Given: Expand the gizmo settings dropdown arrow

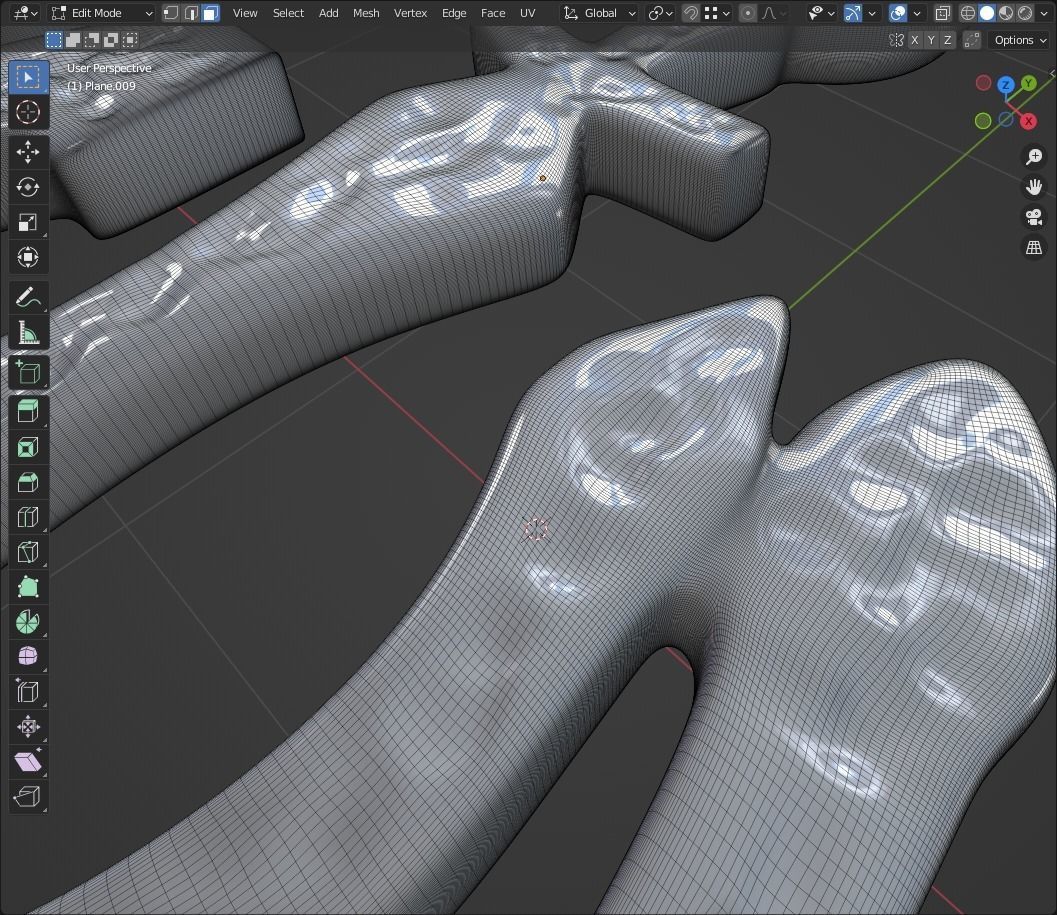Looking at the screenshot, I should [872, 13].
